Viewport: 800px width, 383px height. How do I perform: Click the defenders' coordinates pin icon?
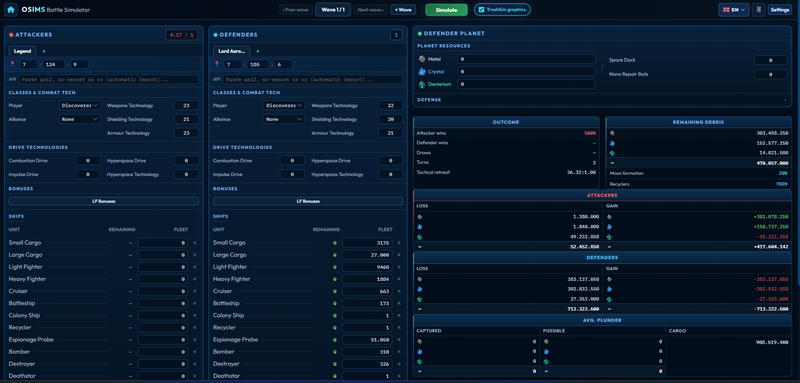(x=217, y=64)
